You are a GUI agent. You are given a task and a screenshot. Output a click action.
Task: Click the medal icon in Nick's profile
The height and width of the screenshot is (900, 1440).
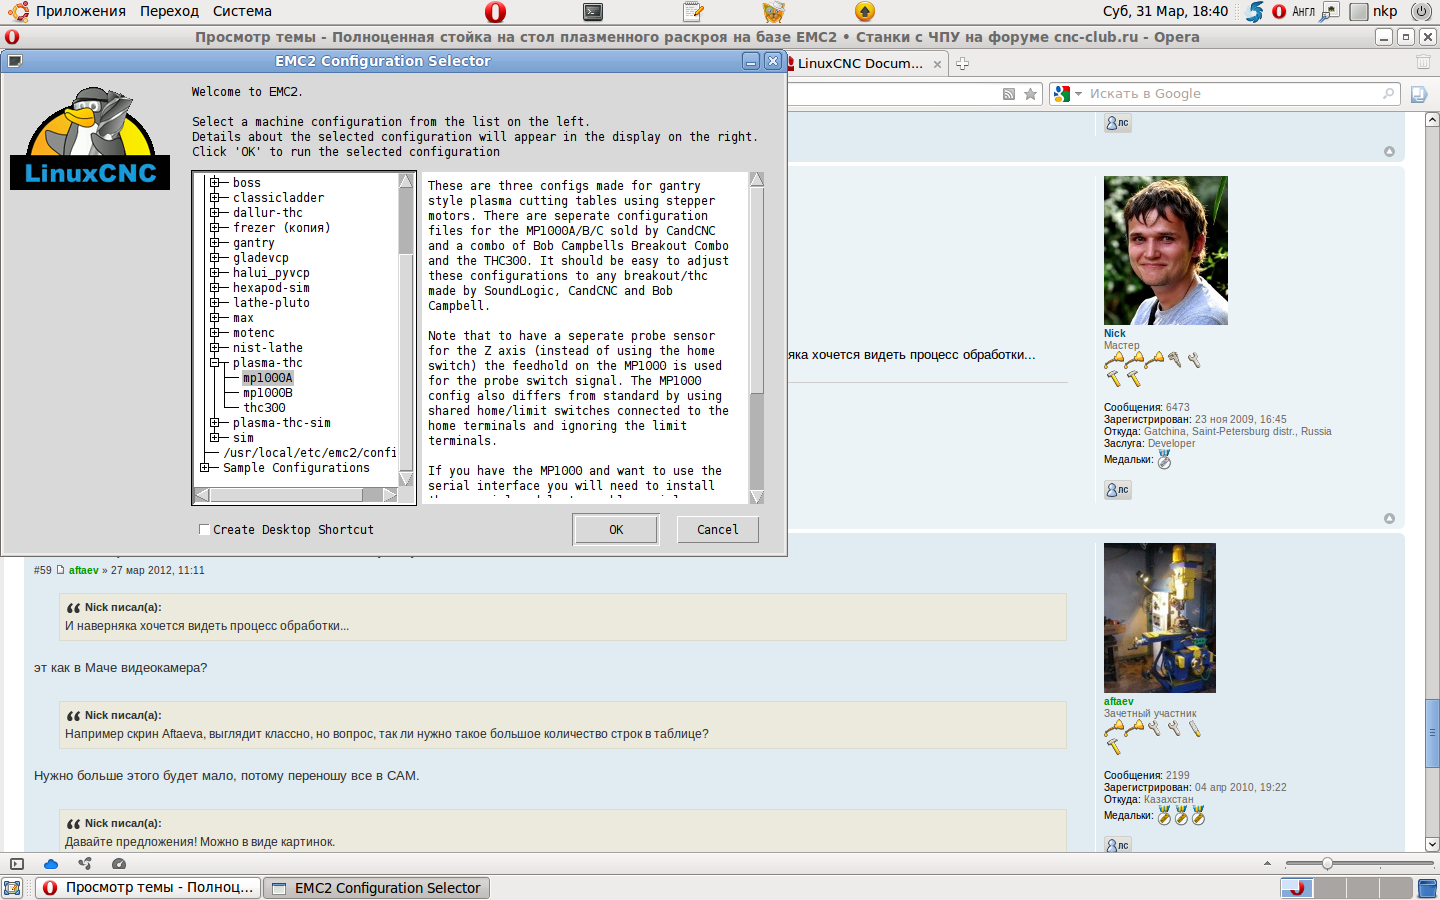[x=1164, y=460]
